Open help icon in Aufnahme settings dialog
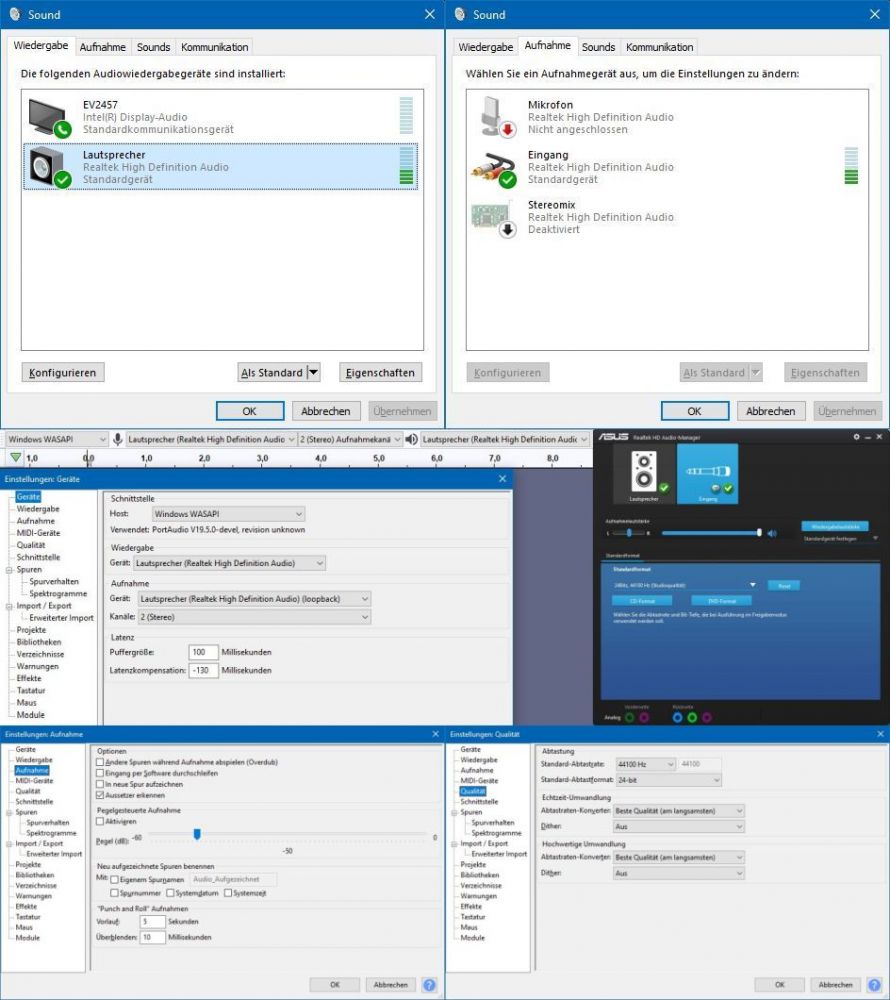 pyautogui.click(x=429, y=984)
